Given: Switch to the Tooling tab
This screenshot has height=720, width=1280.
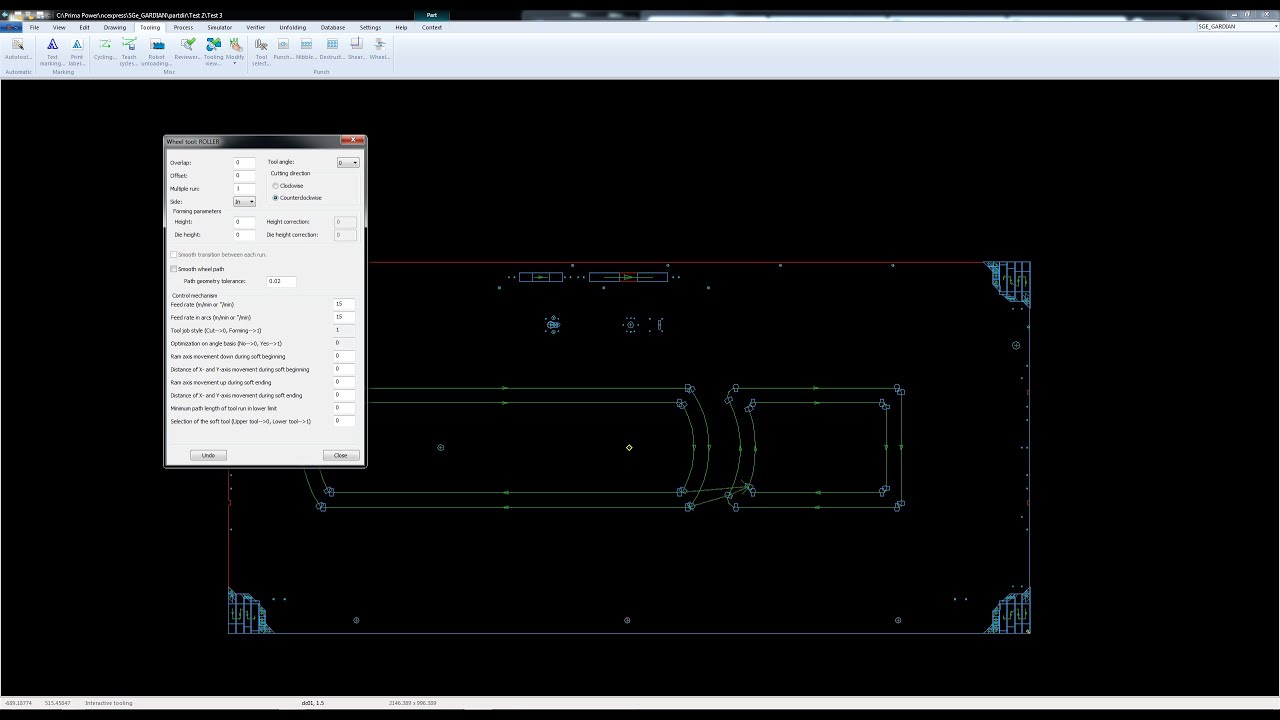Looking at the screenshot, I should [x=150, y=27].
